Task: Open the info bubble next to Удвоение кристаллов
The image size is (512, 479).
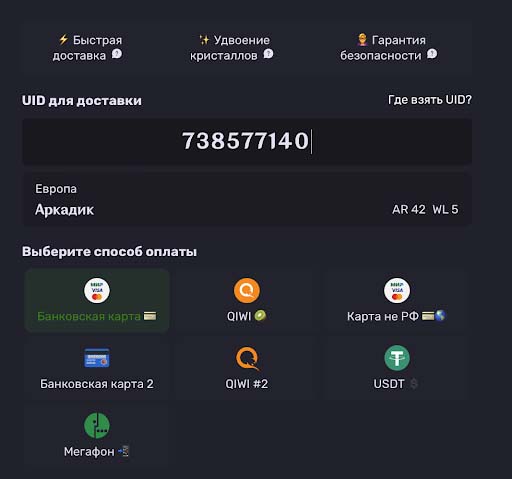Action: [x=268, y=54]
